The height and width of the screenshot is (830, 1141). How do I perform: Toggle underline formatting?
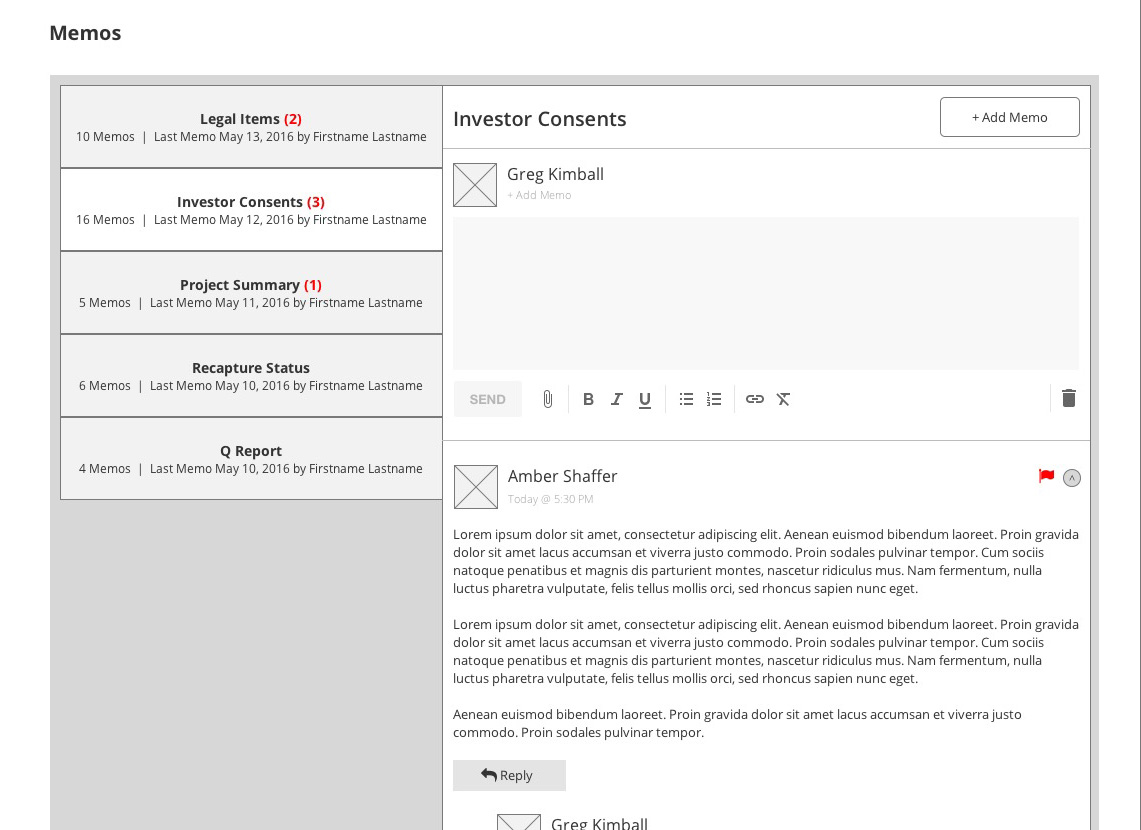click(x=645, y=400)
